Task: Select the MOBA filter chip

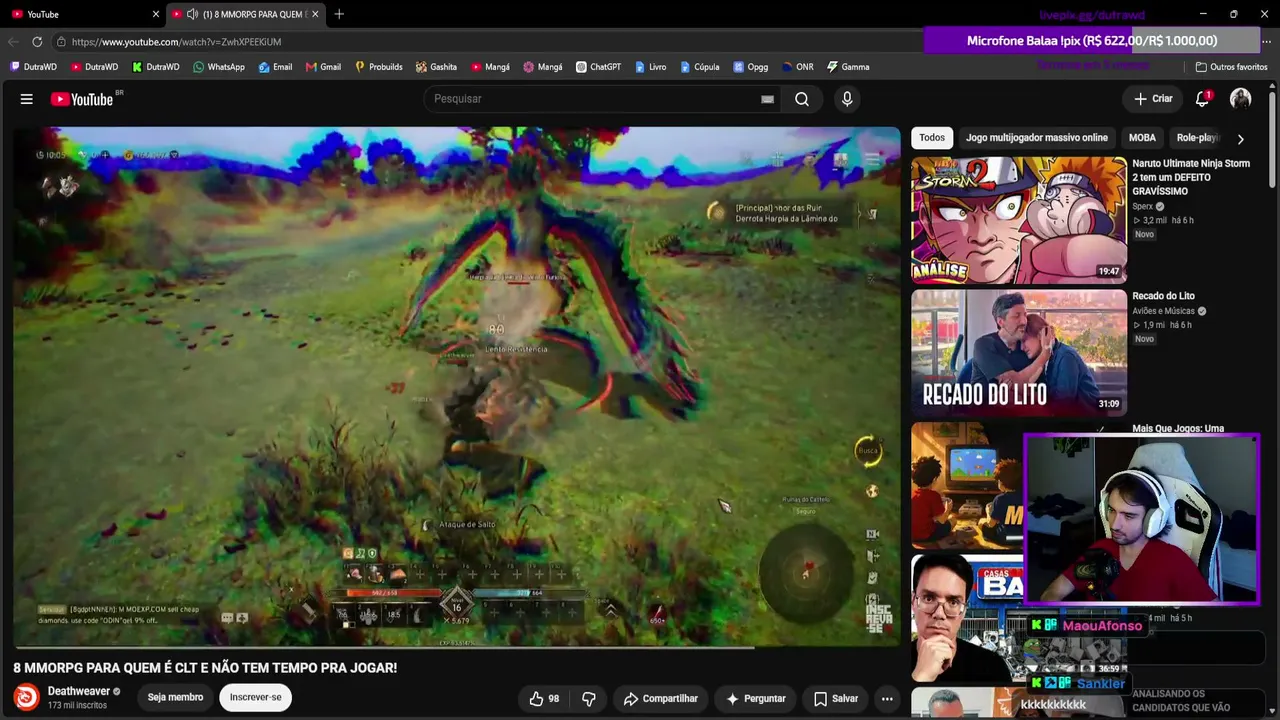Action: click(x=1142, y=138)
